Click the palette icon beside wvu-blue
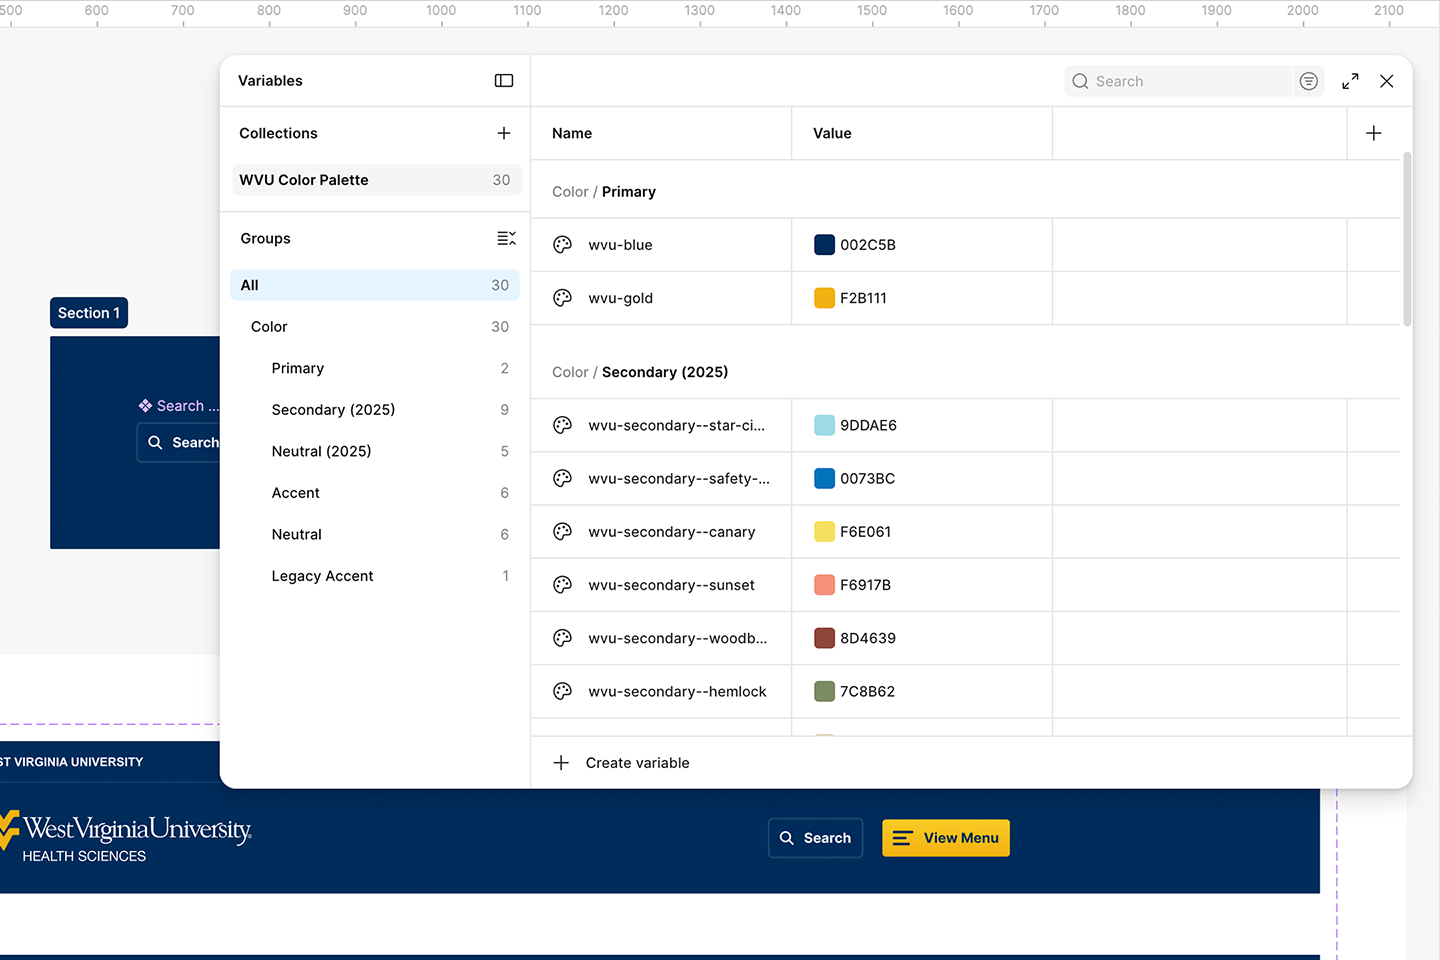This screenshot has width=1440, height=960. 563,245
